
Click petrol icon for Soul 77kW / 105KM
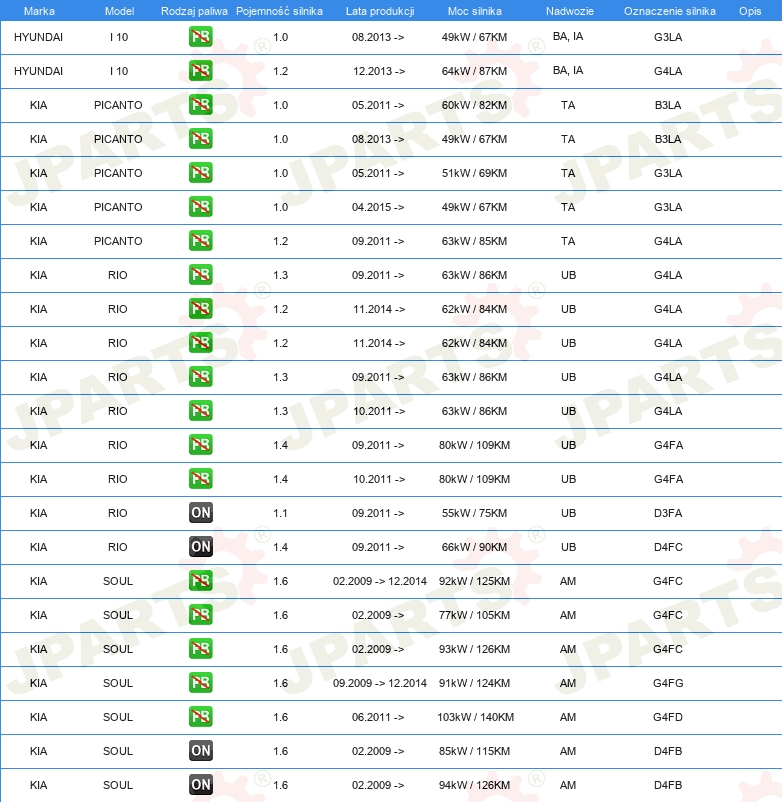coord(200,615)
